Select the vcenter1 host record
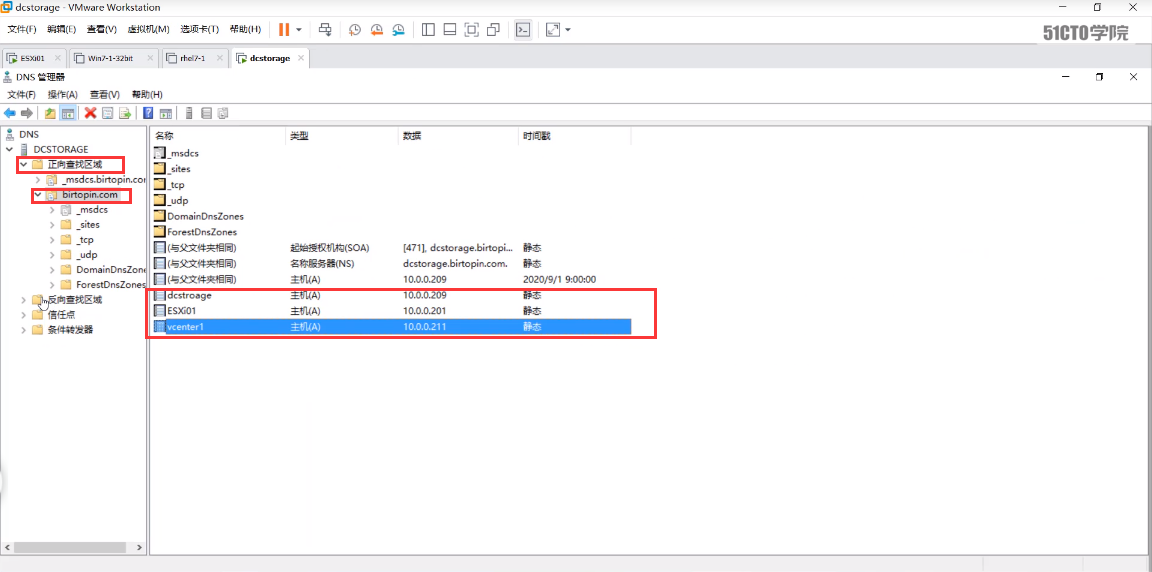The image size is (1152, 572). tap(392, 327)
